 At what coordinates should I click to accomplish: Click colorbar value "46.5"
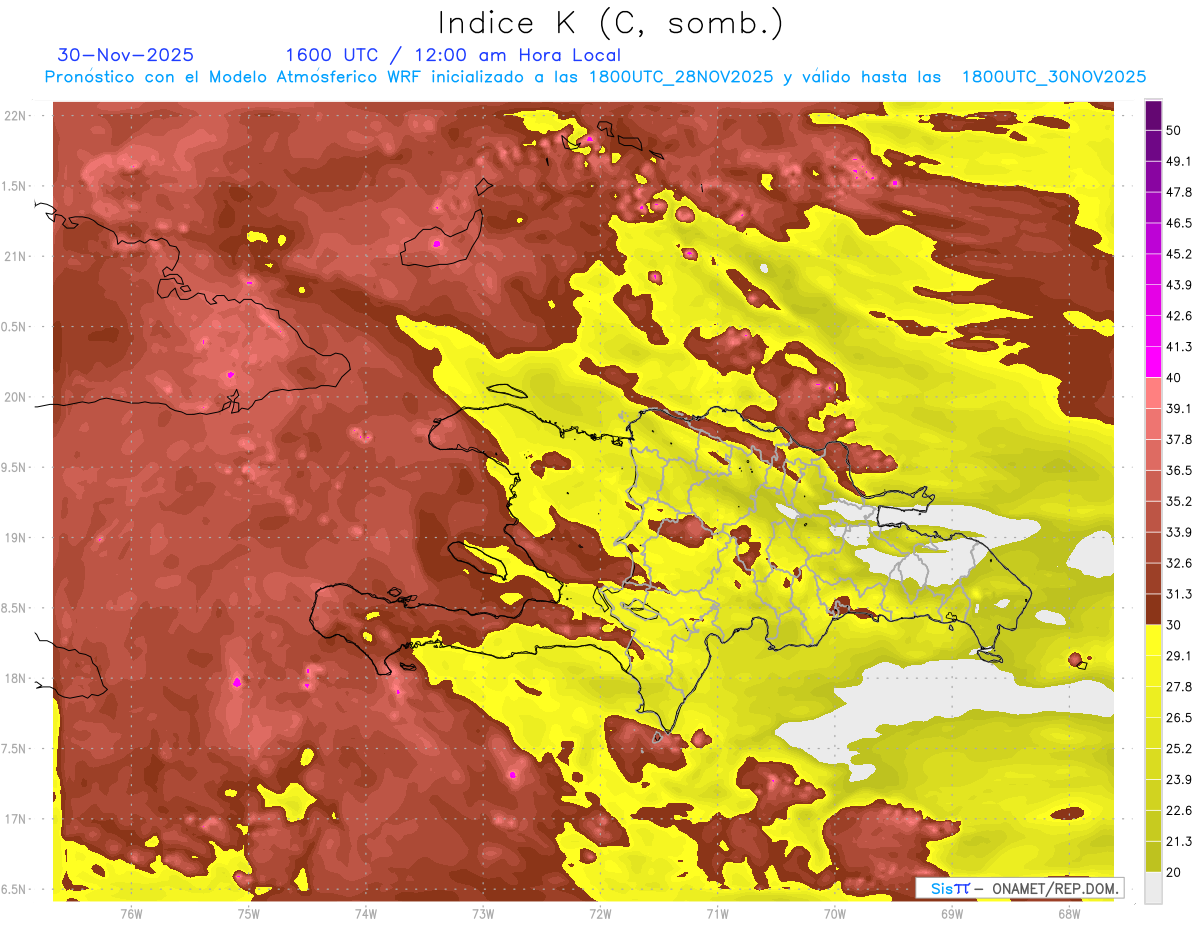(x=1178, y=223)
